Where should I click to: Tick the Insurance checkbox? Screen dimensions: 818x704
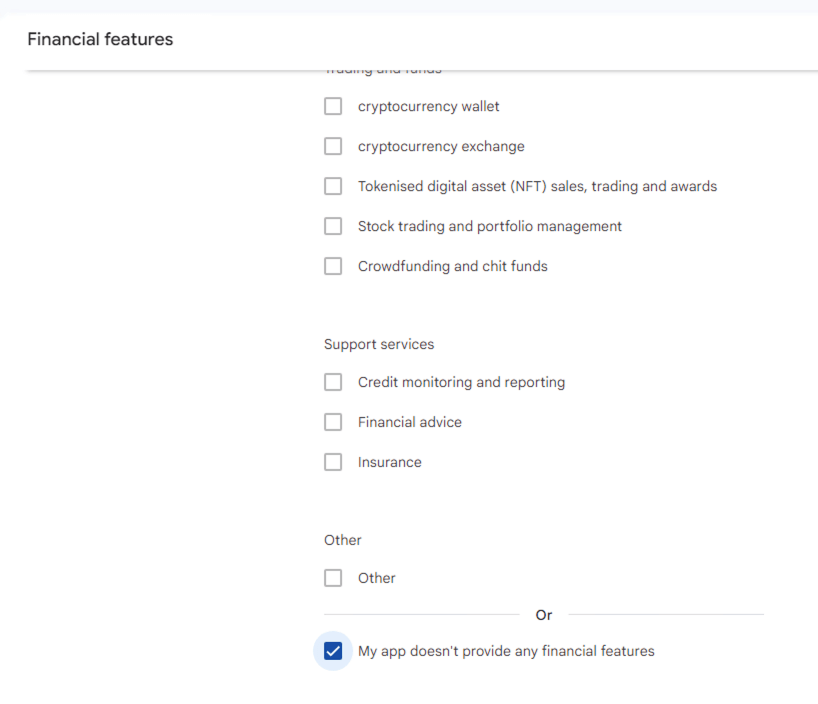click(x=333, y=462)
